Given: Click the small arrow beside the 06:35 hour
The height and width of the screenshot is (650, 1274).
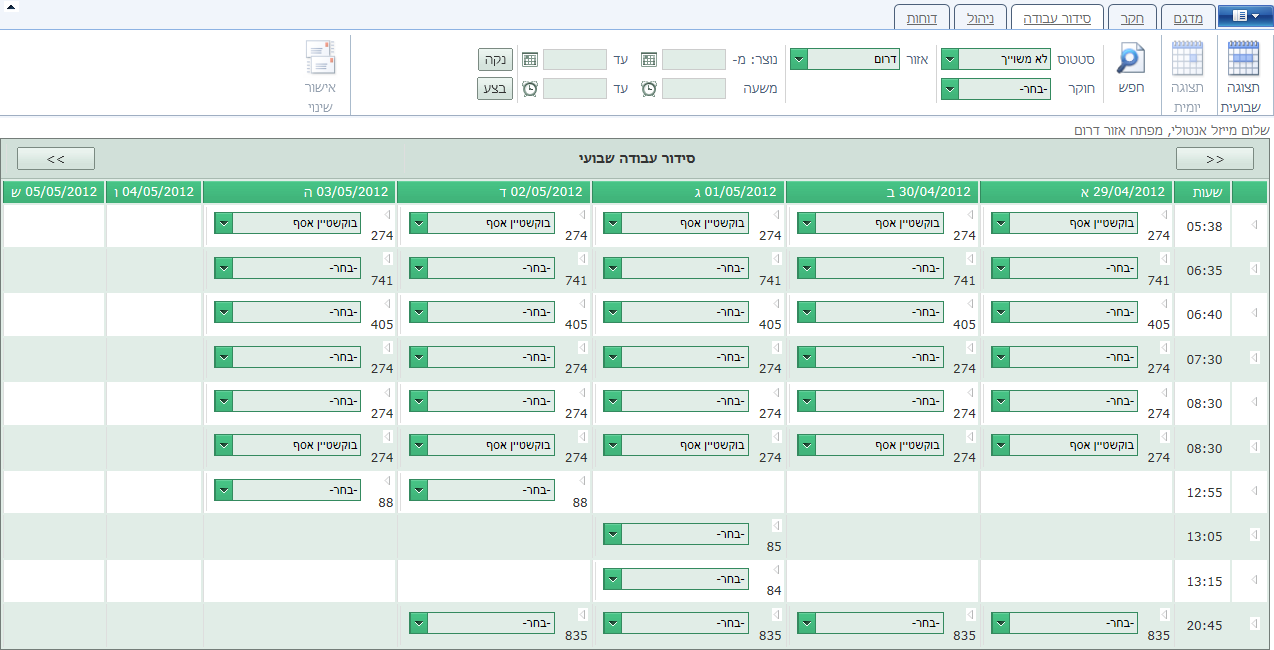Looking at the screenshot, I should point(1254,270).
